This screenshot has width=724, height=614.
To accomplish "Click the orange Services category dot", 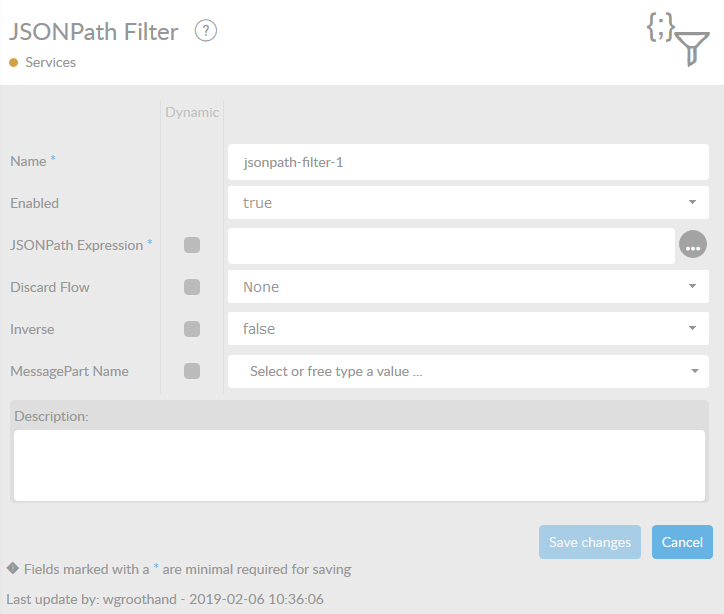I will [13, 62].
